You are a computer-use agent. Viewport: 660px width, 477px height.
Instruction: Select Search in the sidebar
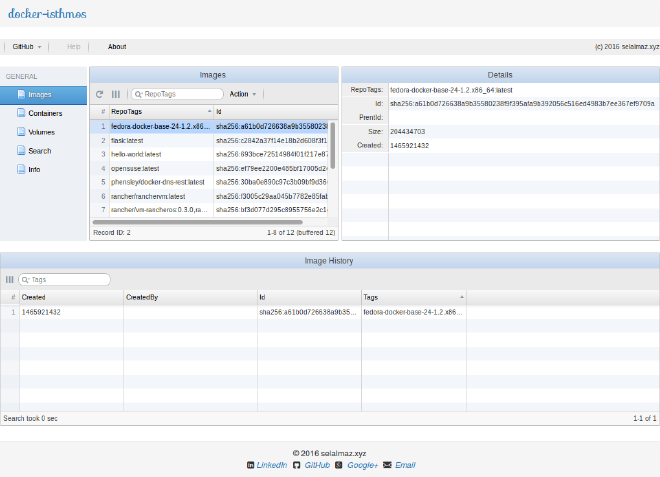(43, 151)
